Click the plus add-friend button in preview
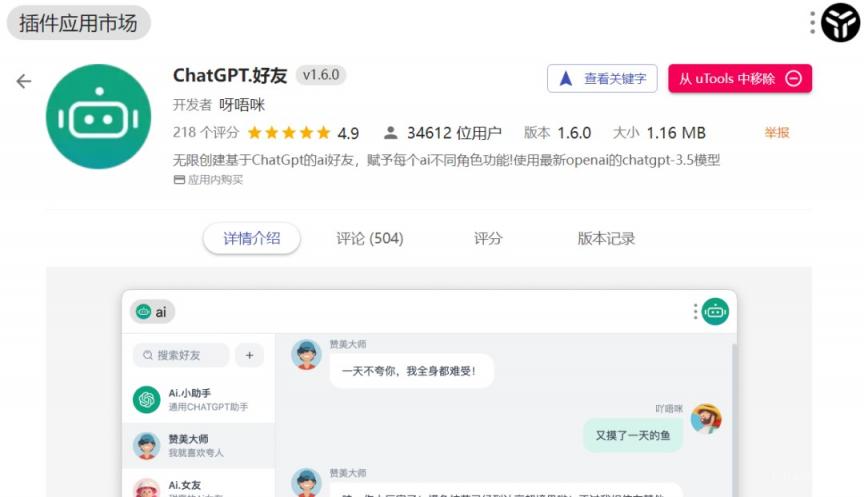The height and width of the screenshot is (497, 864). click(250, 355)
